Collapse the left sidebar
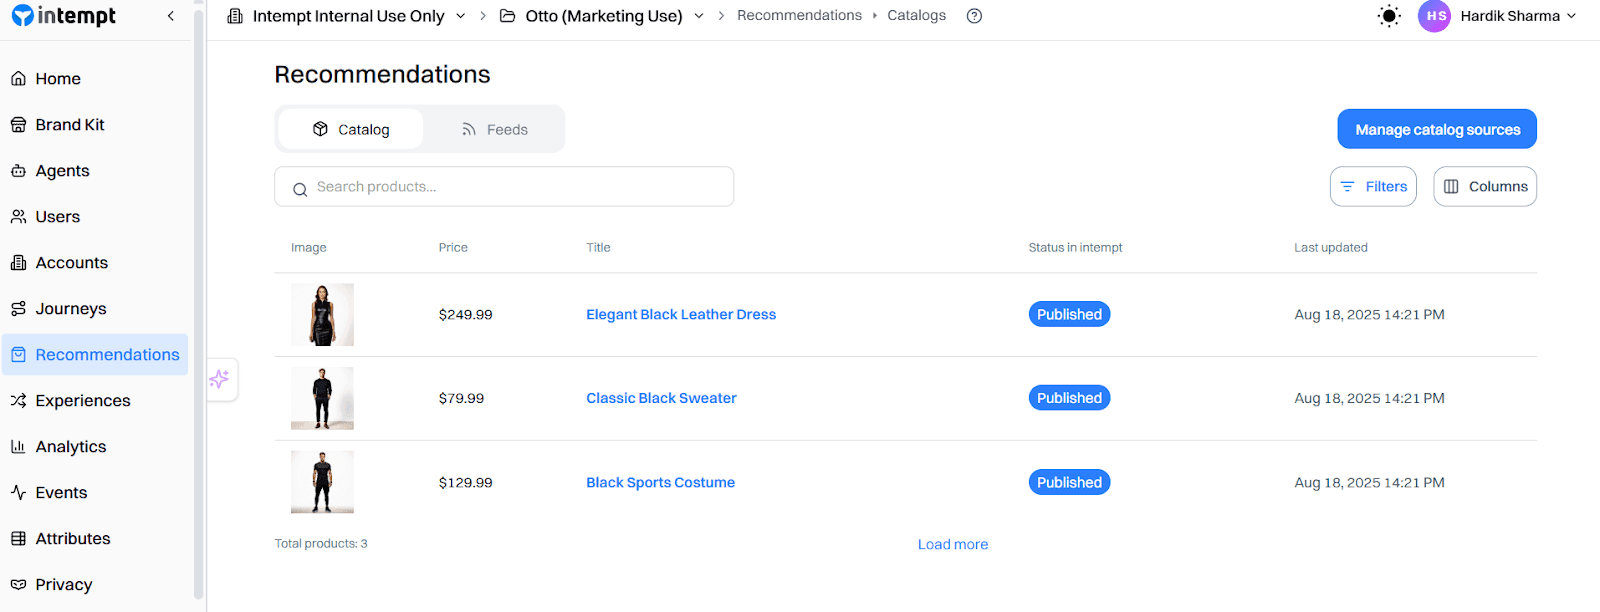This screenshot has height=612, width=1600. pos(171,16)
